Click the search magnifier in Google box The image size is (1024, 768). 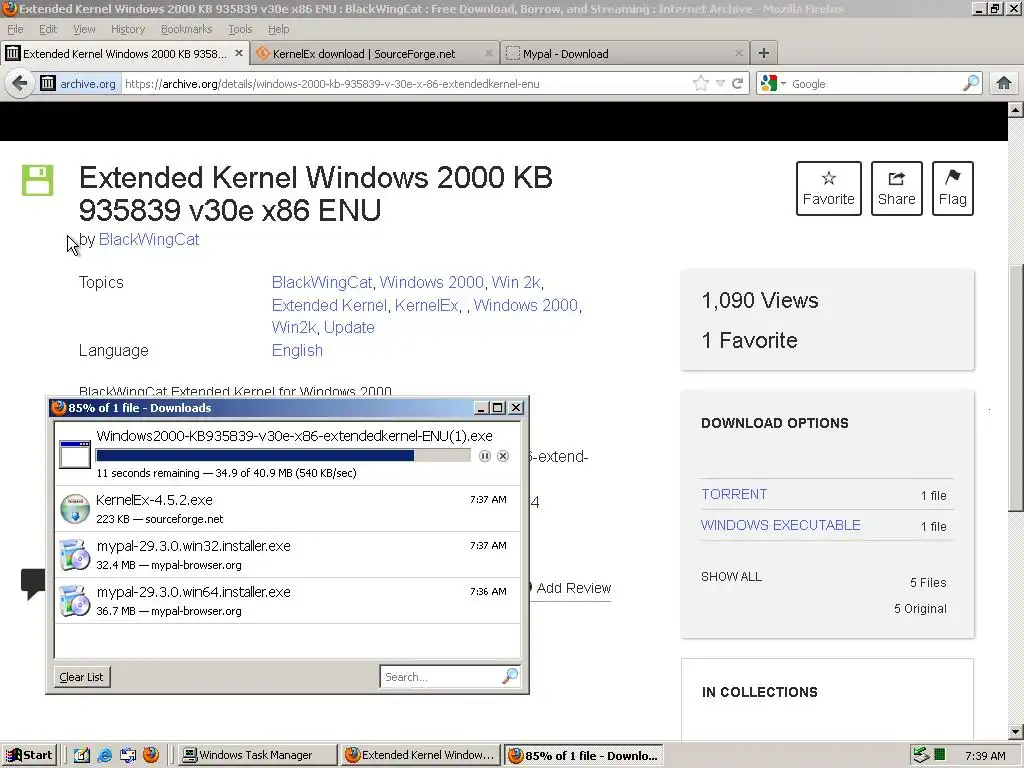coord(971,84)
